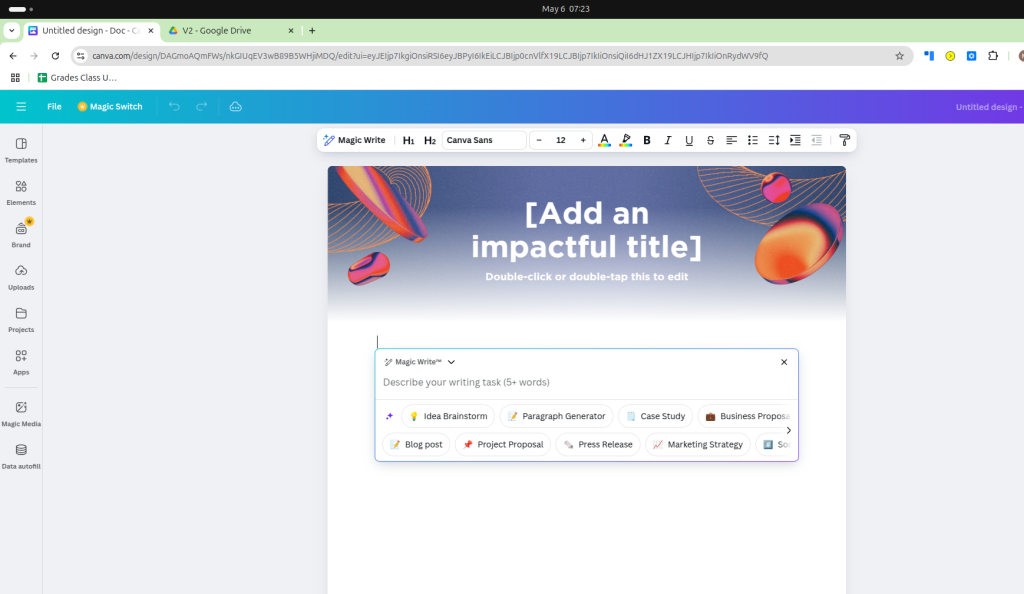The height and width of the screenshot is (594, 1024).
Task: Show more suggestions with right chevron
Action: pyautogui.click(x=788, y=430)
